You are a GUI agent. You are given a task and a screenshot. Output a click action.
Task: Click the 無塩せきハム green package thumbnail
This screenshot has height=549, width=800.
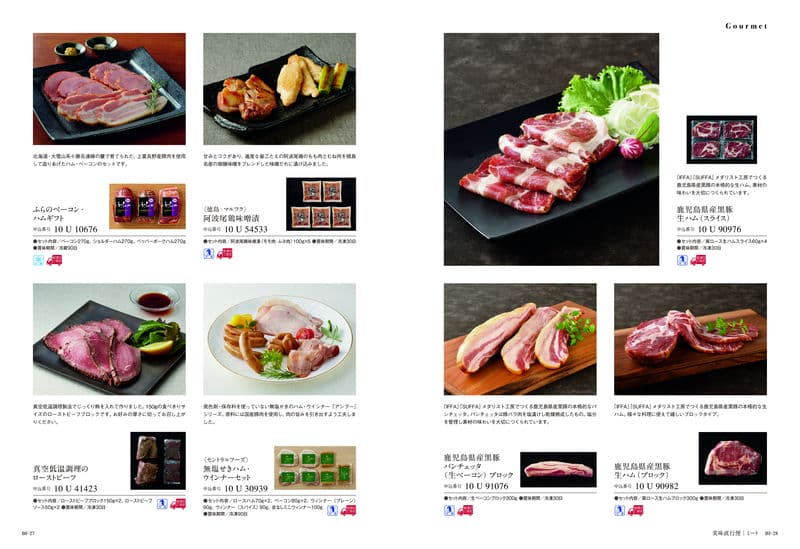(x=315, y=468)
